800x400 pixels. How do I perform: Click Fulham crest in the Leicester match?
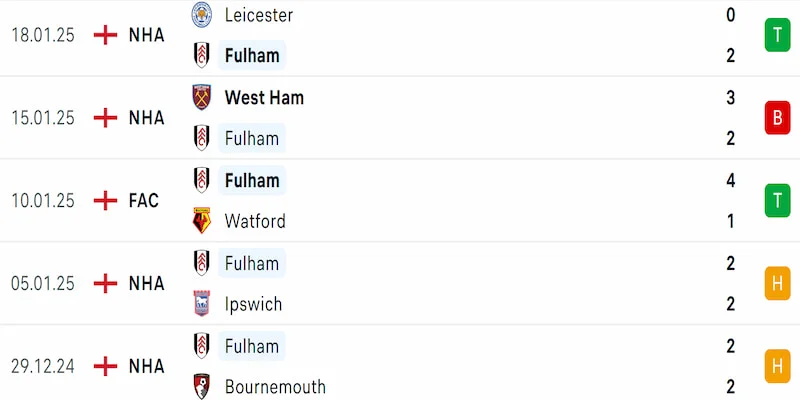(x=201, y=55)
